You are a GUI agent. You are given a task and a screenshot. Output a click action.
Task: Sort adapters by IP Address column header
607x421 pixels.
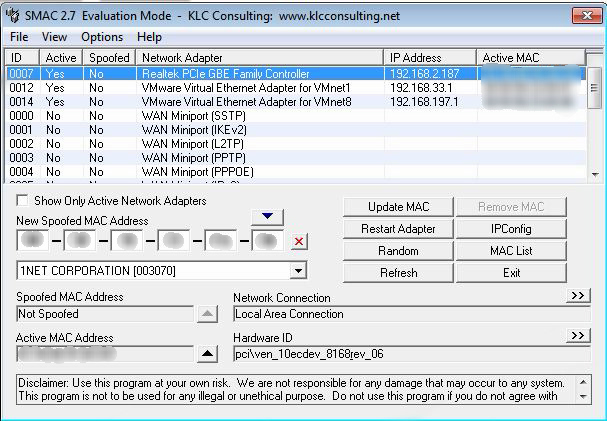pyautogui.click(x=430, y=58)
